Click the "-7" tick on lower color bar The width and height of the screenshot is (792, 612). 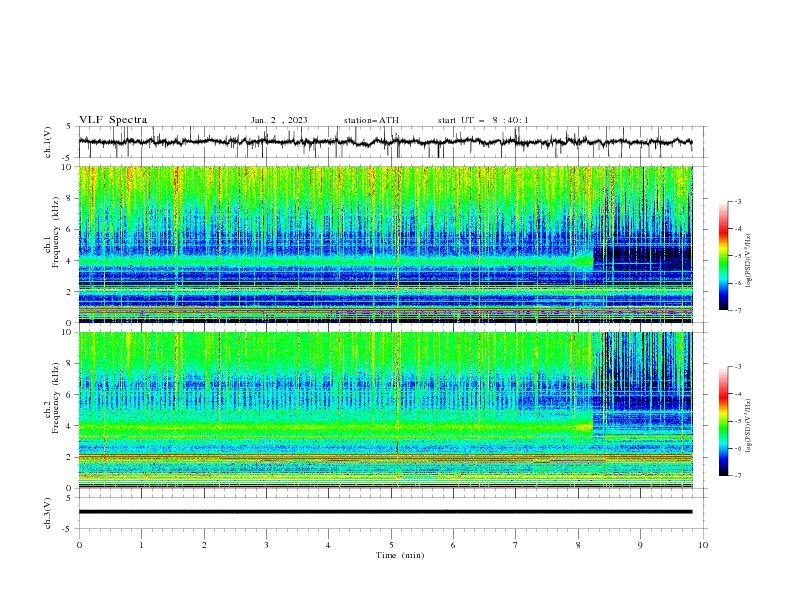(x=737, y=475)
